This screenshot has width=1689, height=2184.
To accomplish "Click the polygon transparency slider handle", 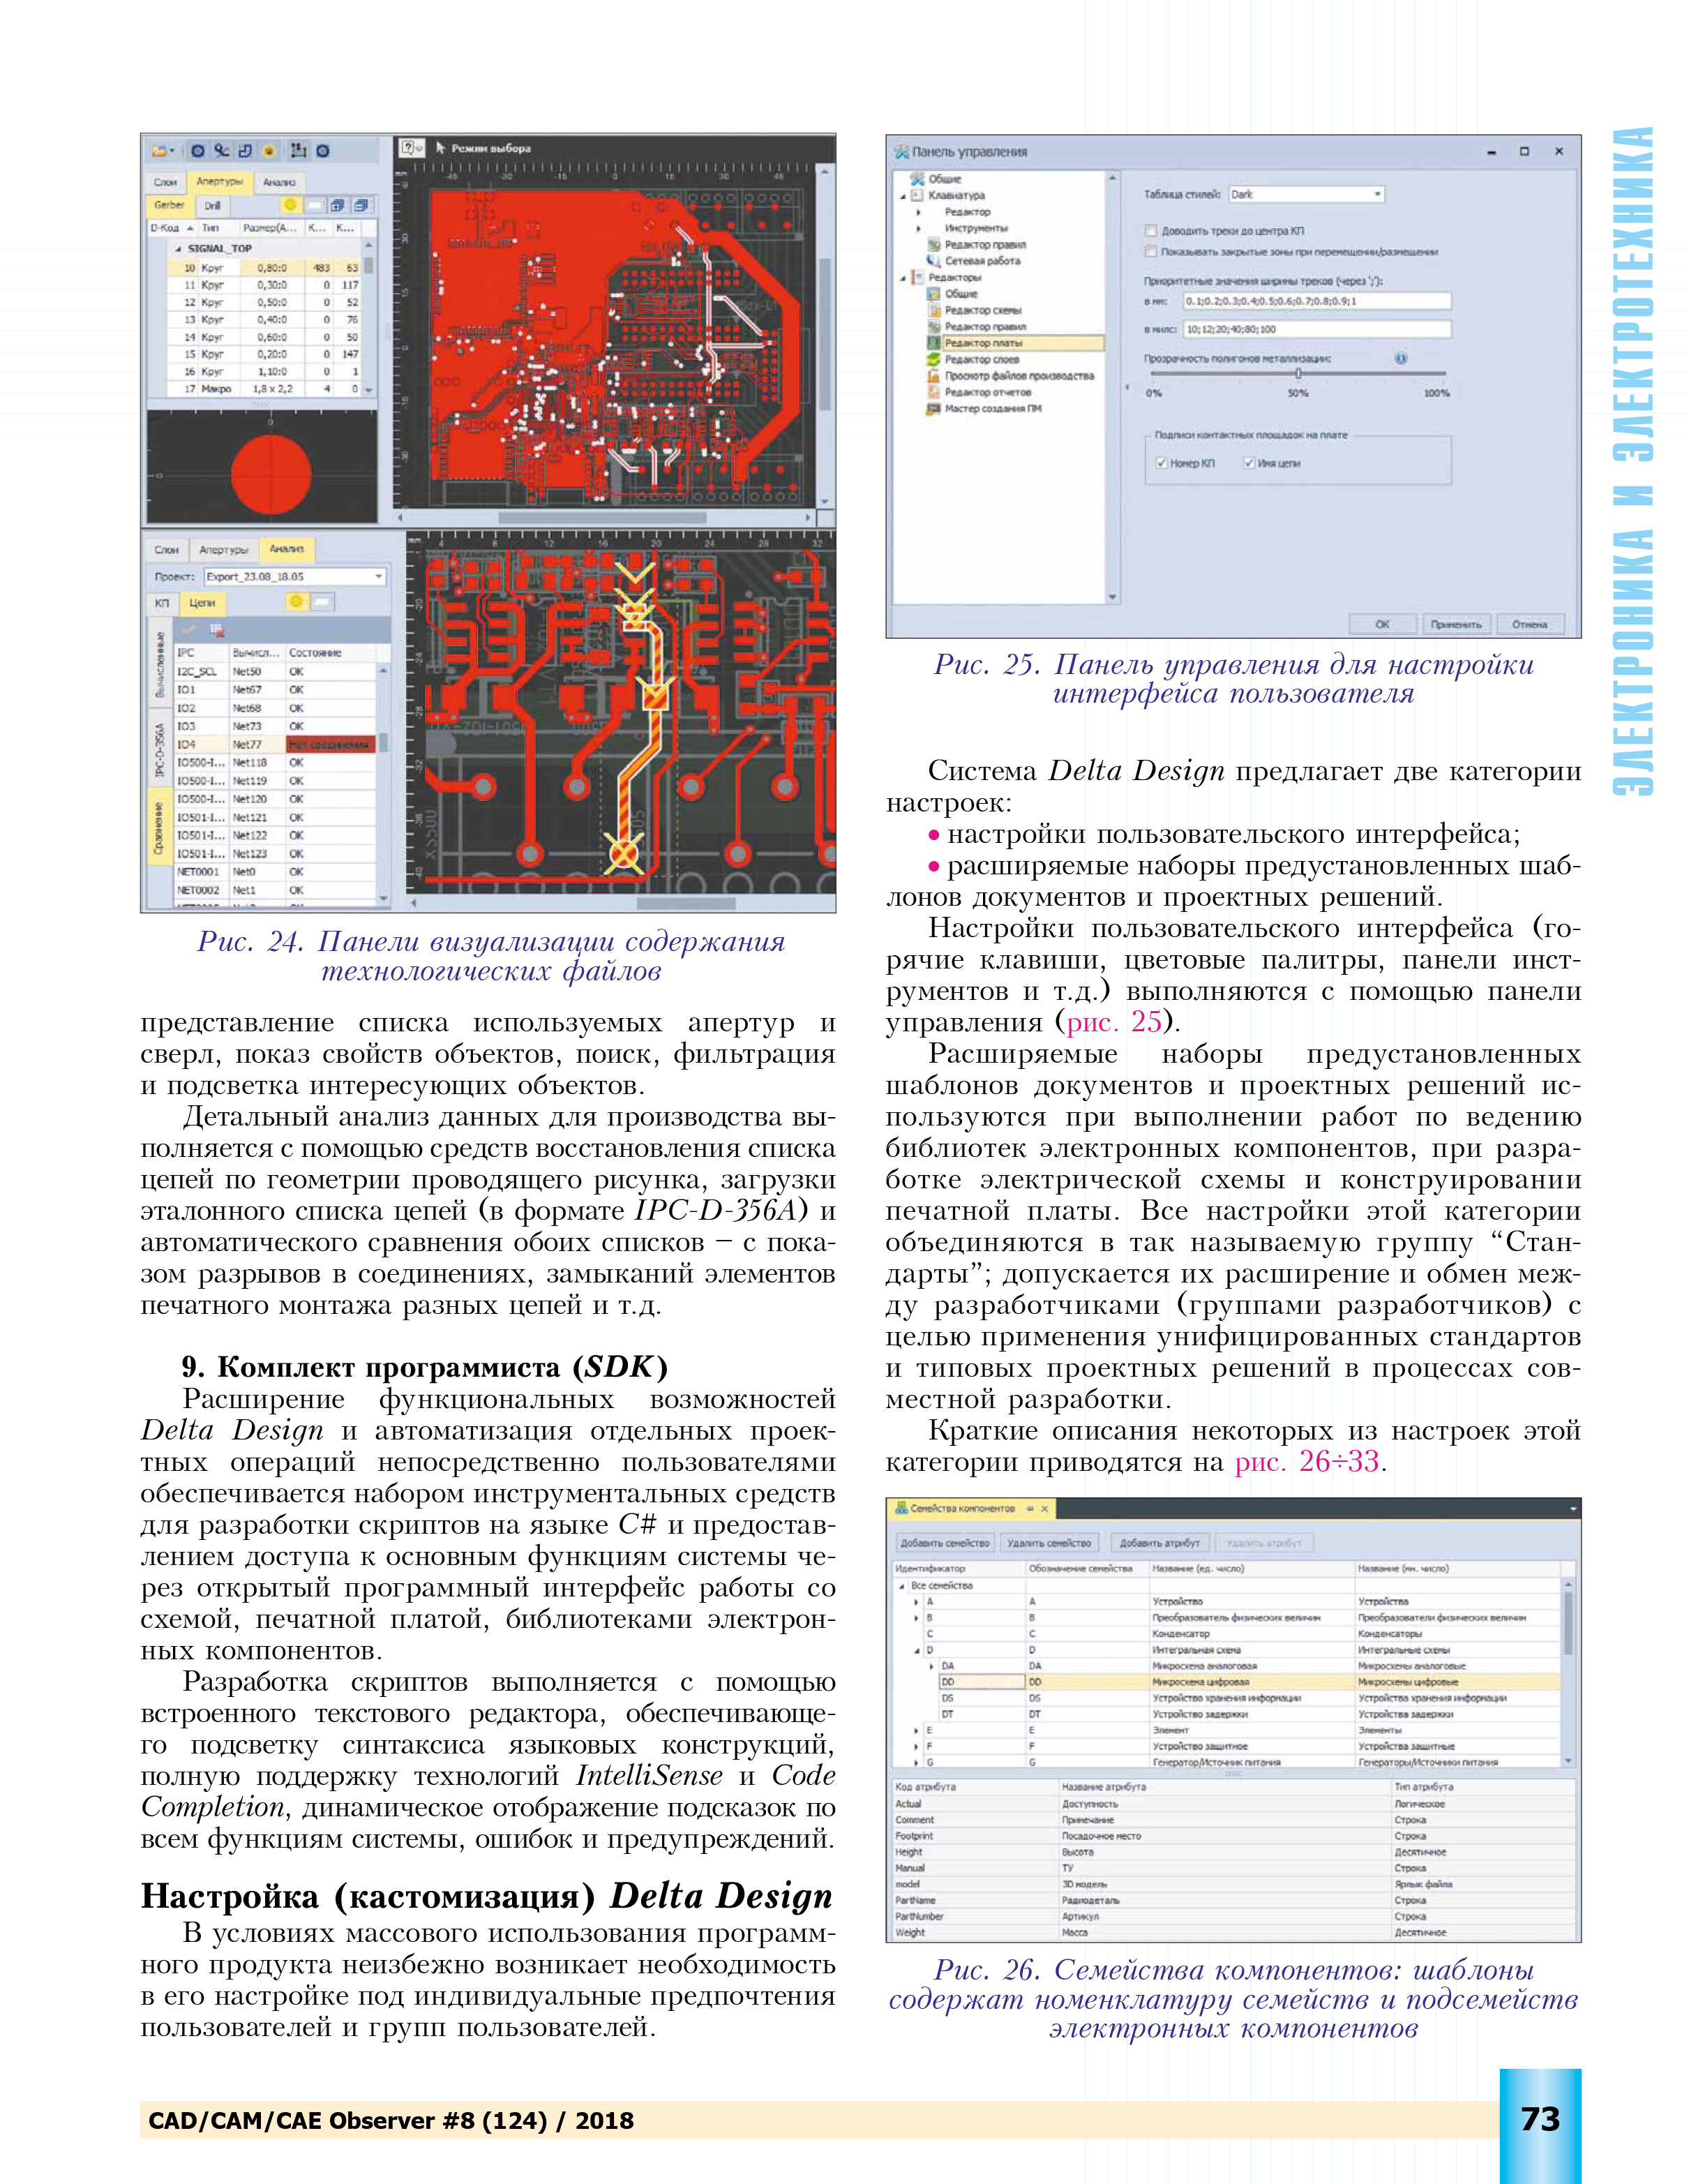I will (1298, 373).
